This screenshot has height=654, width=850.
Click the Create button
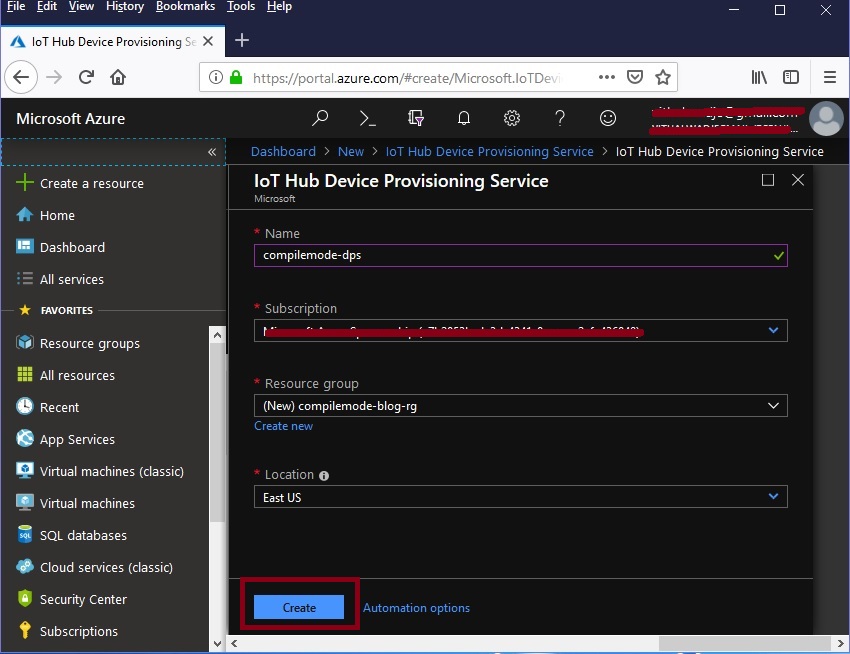tap(298, 607)
